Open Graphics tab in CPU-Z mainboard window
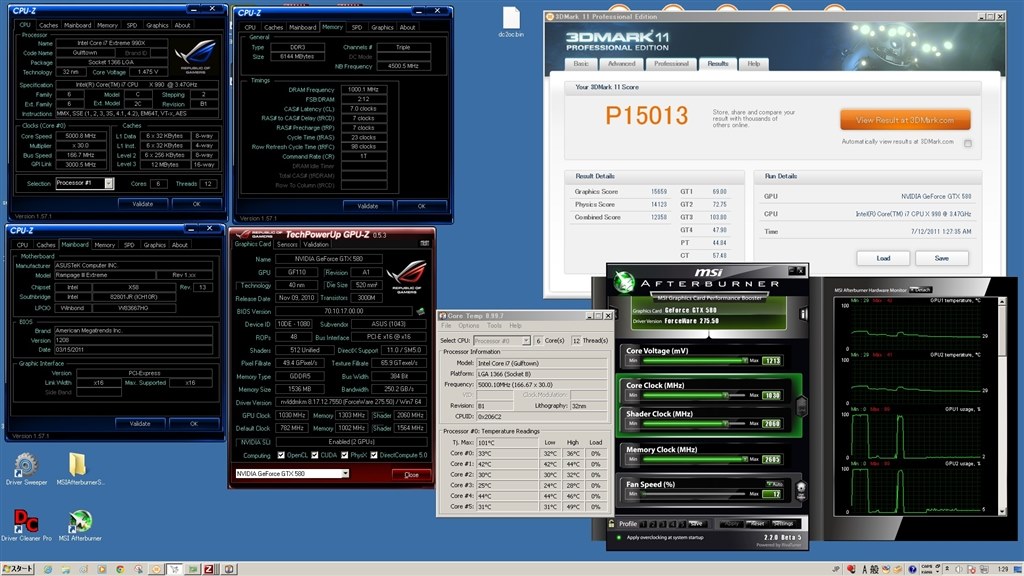 point(154,245)
